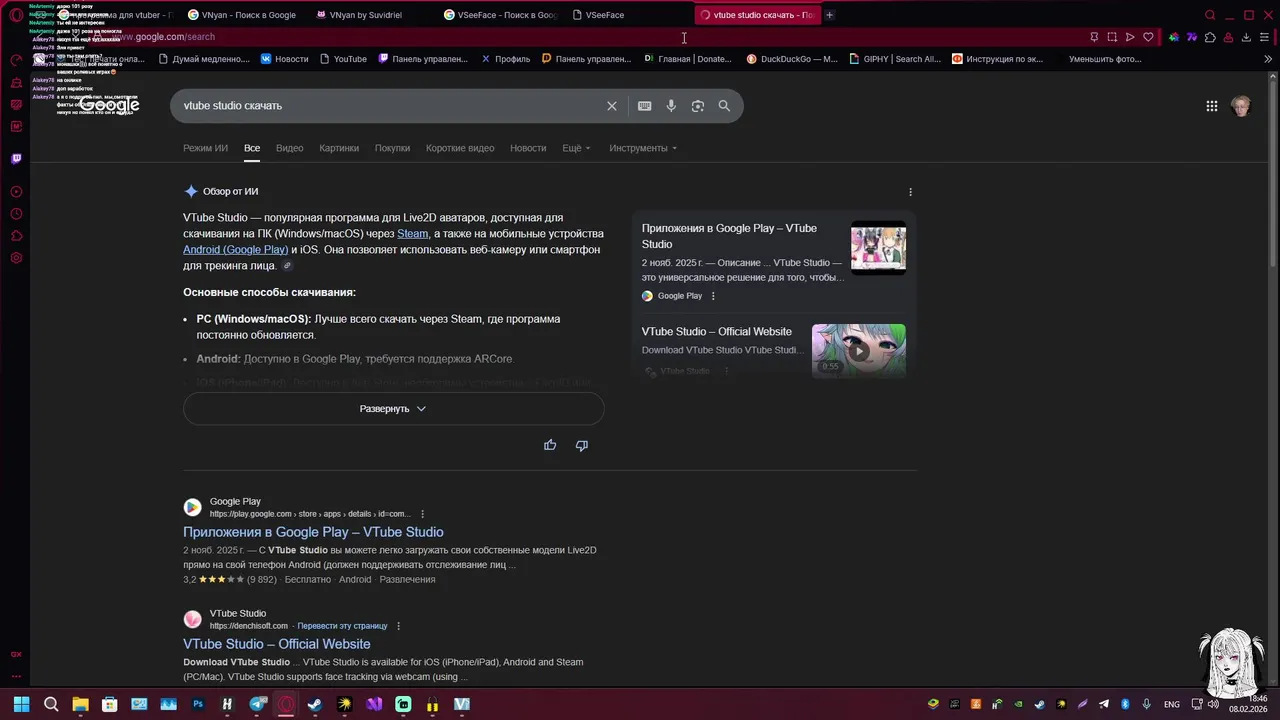Open the GIPHY bookmark
The width and height of the screenshot is (1280, 720).
pos(895,59)
